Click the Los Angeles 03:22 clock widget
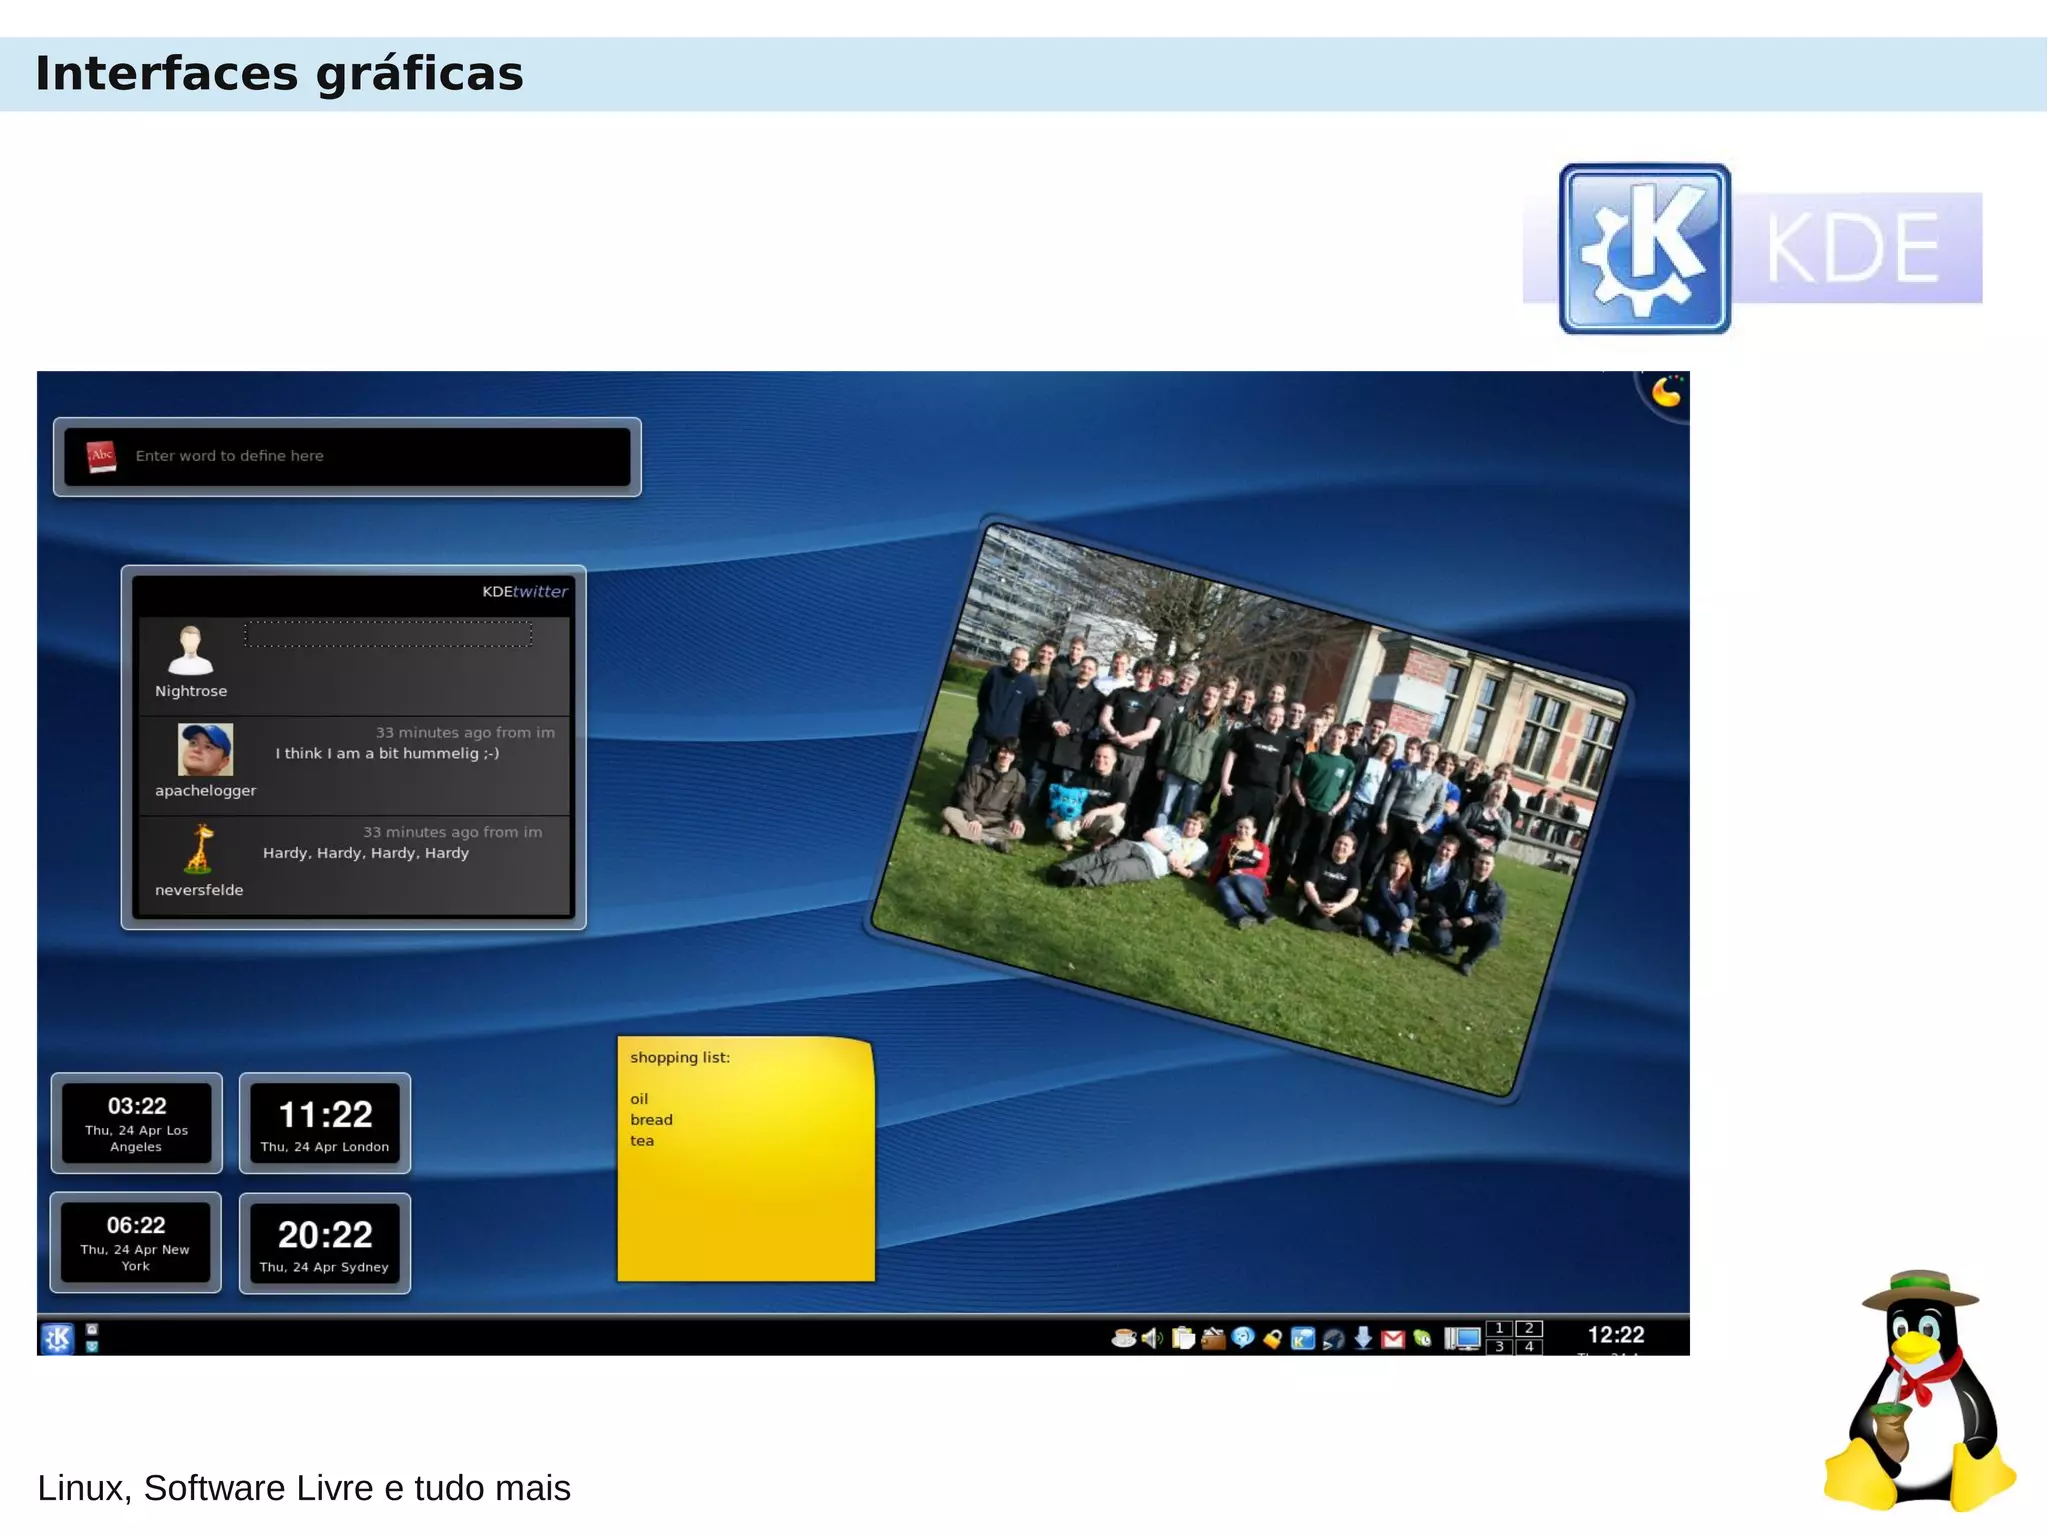Screen dimensions: 2048x1535 point(137,1123)
